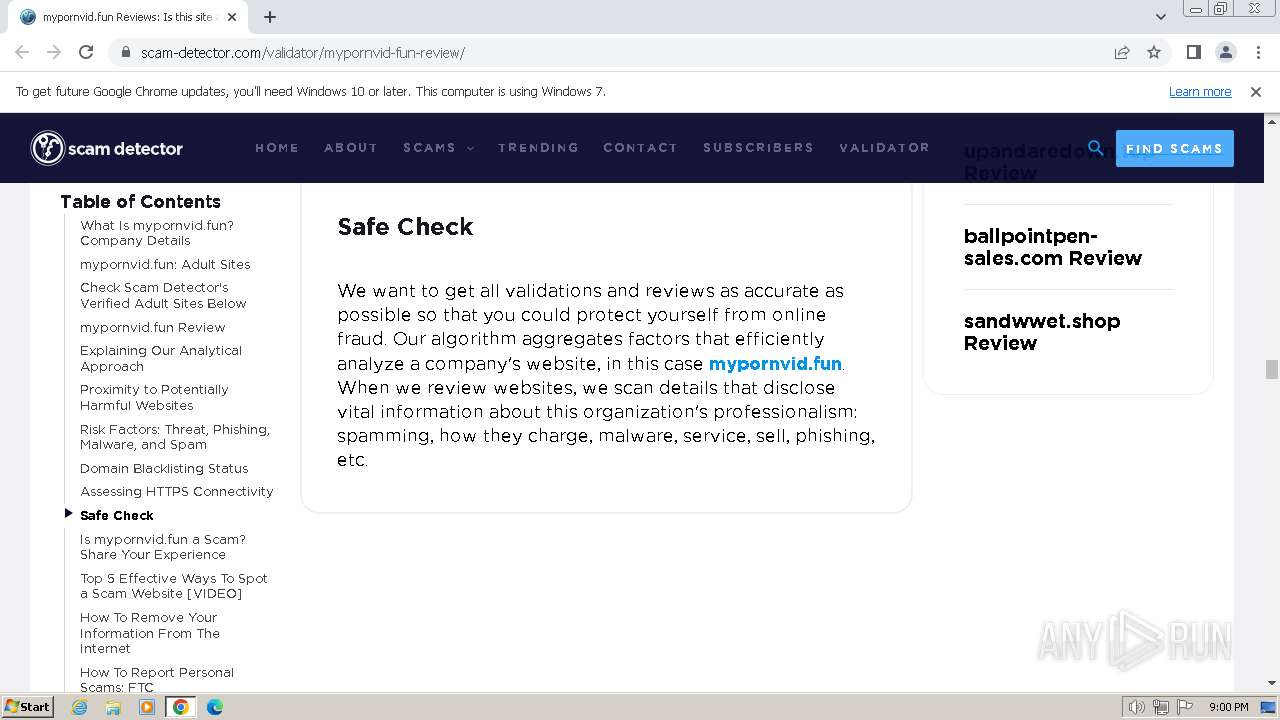This screenshot has height=720, width=1280.
Task: Reload the page
Action: tap(86, 52)
